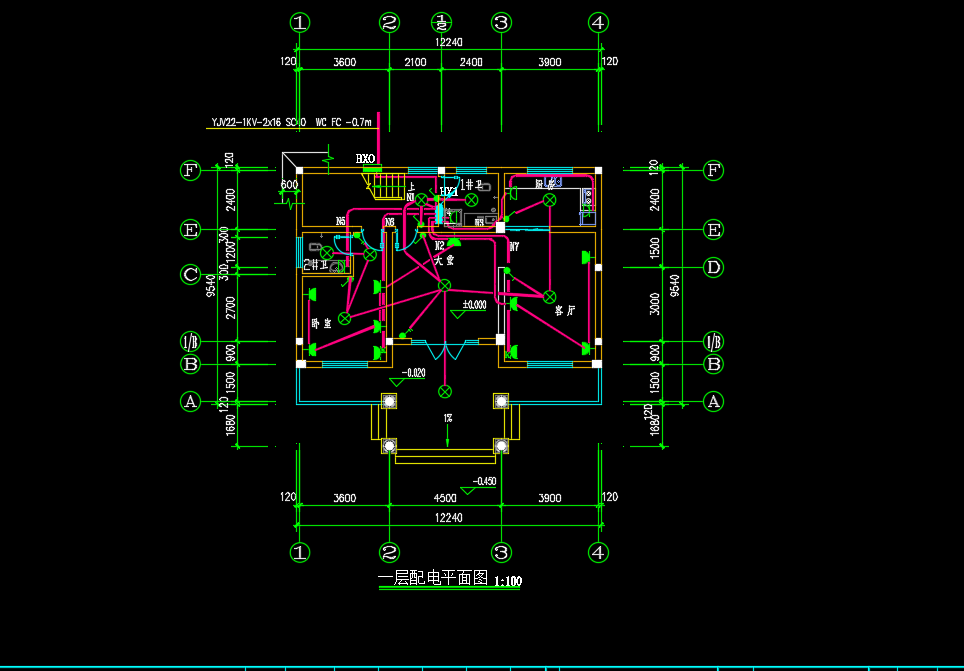Click the 4500 dimension text

[445, 498]
